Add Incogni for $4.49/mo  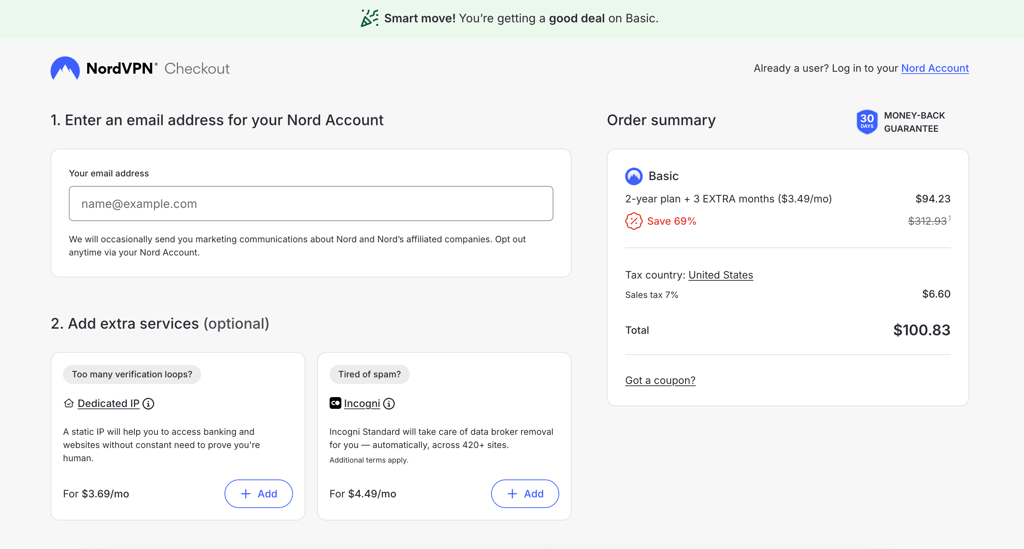coord(525,494)
